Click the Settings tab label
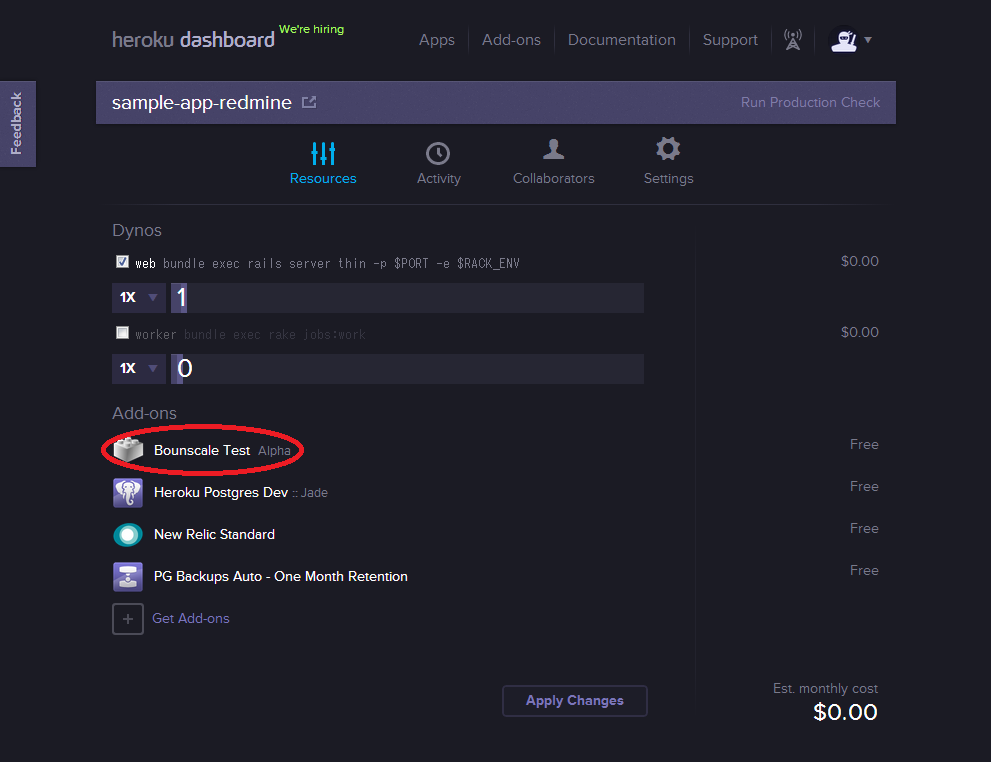The width and height of the screenshot is (991, 762). pyautogui.click(x=669, y=179)
